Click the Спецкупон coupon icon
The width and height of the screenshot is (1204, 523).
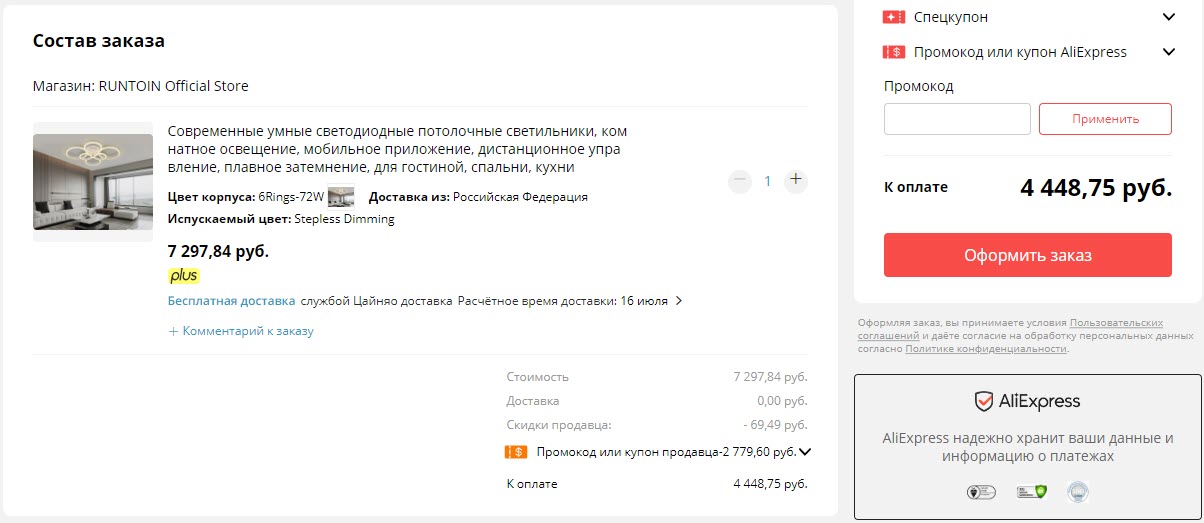point(894,17)
